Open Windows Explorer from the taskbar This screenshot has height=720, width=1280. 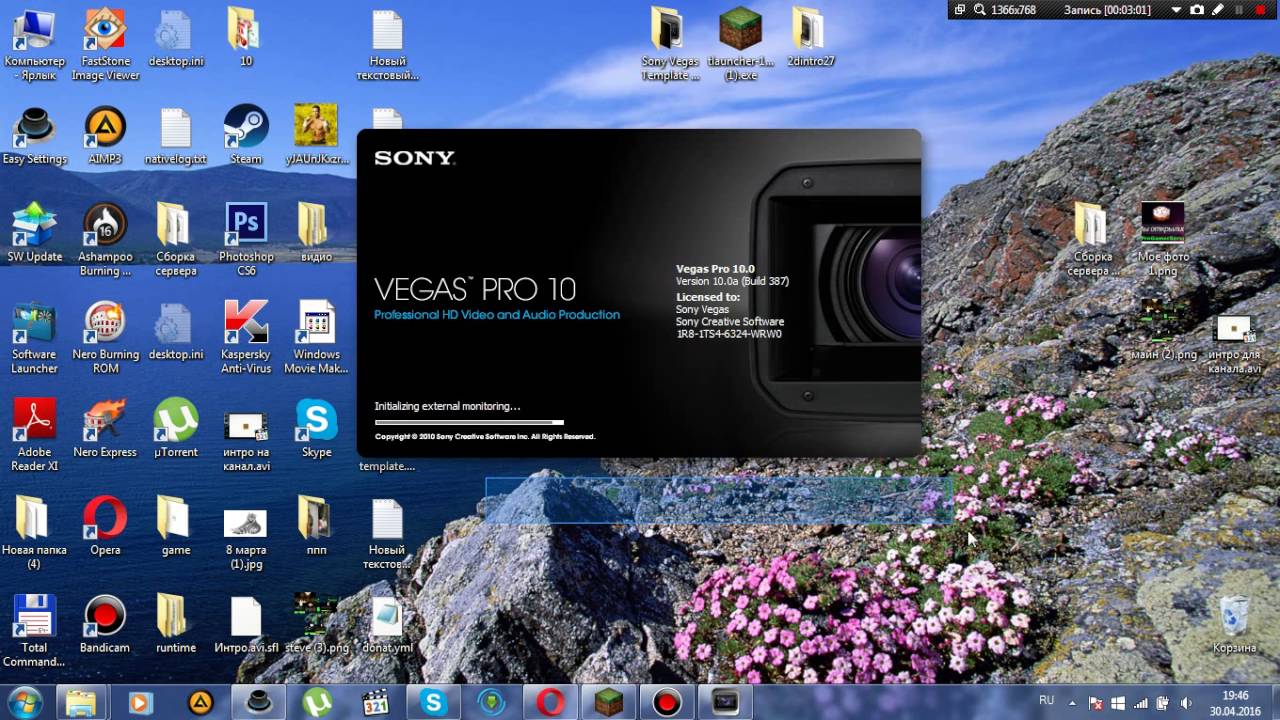point(82,702)
